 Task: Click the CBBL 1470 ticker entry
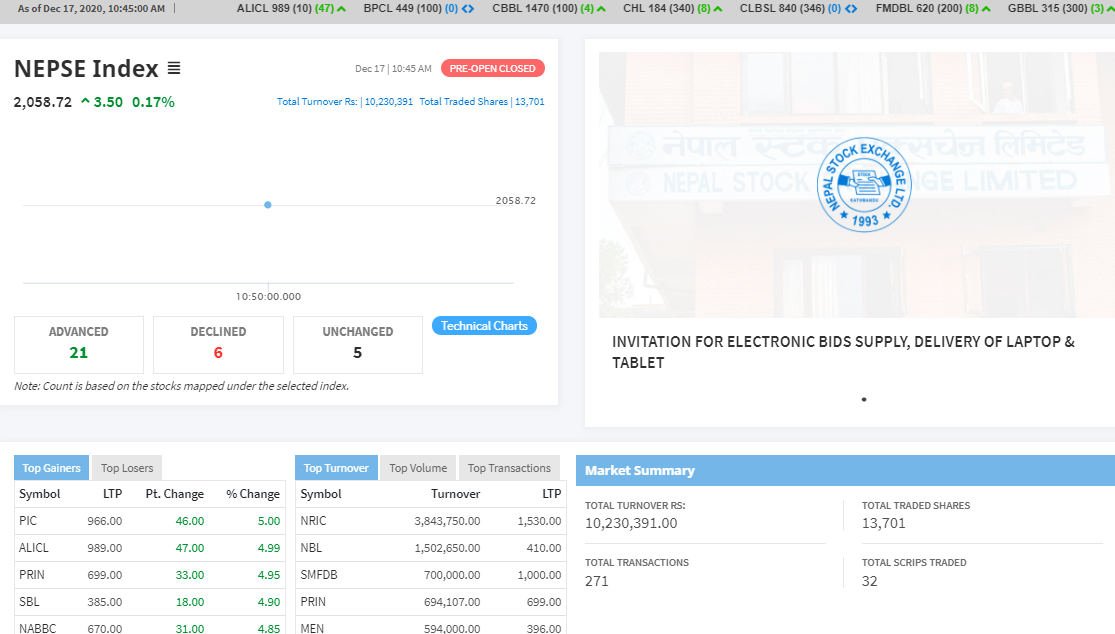click(549, 9)
